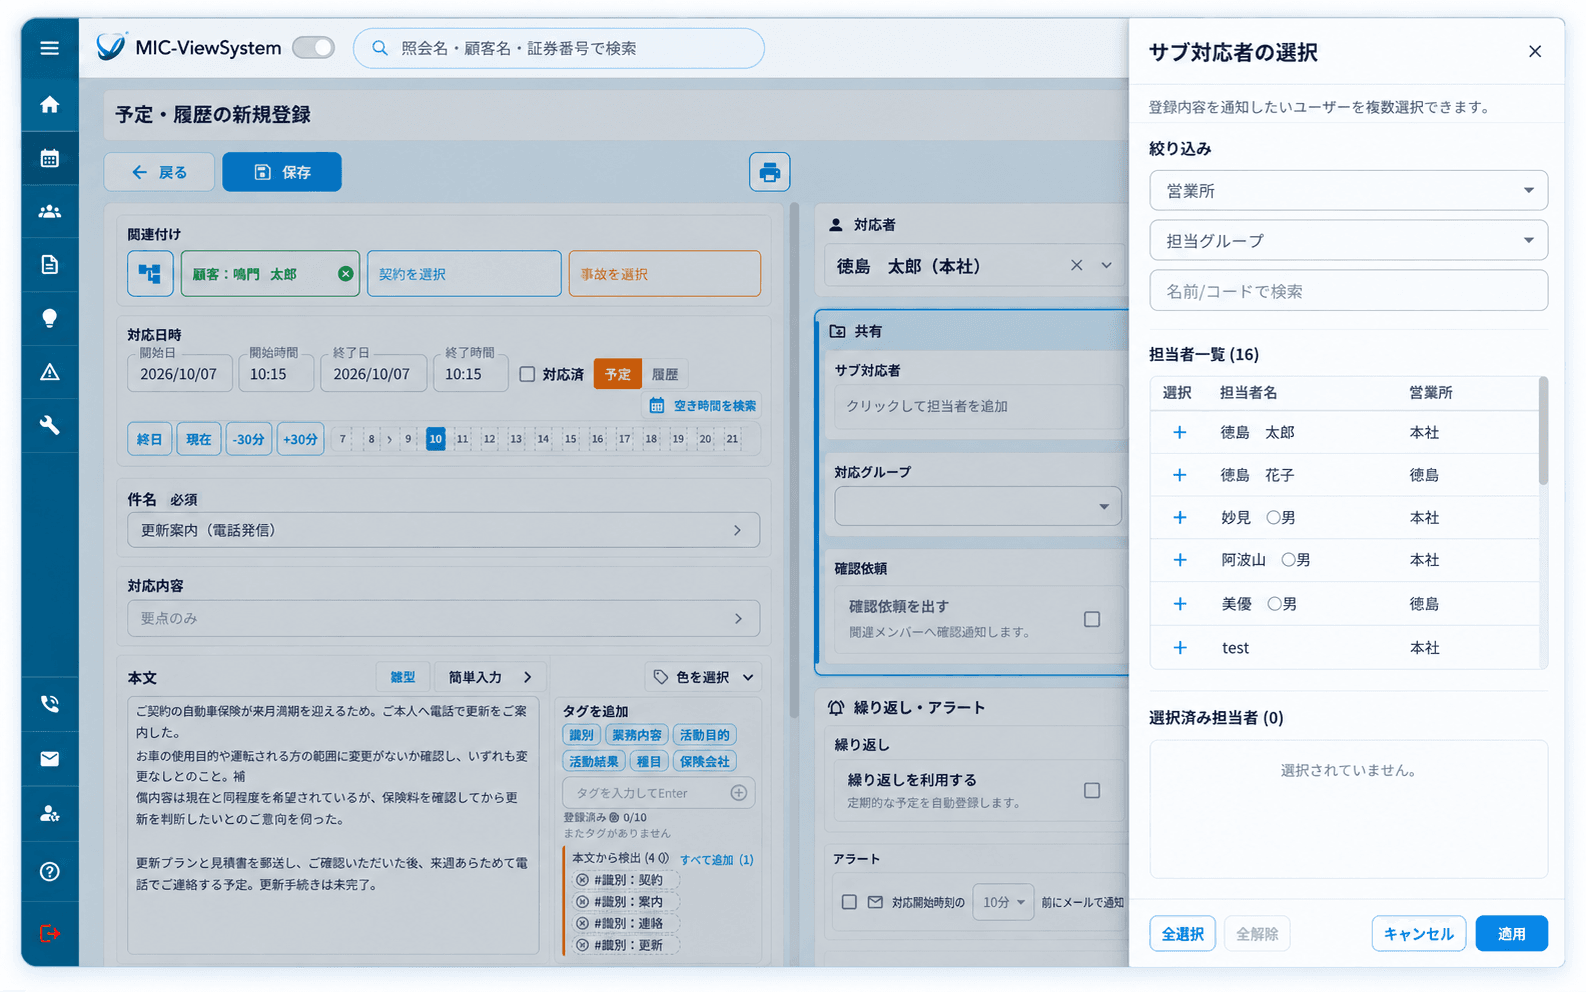Open the warning triangle sidebar icon
This screenshot has width=1586, height=992.
[x=49, y=372]
